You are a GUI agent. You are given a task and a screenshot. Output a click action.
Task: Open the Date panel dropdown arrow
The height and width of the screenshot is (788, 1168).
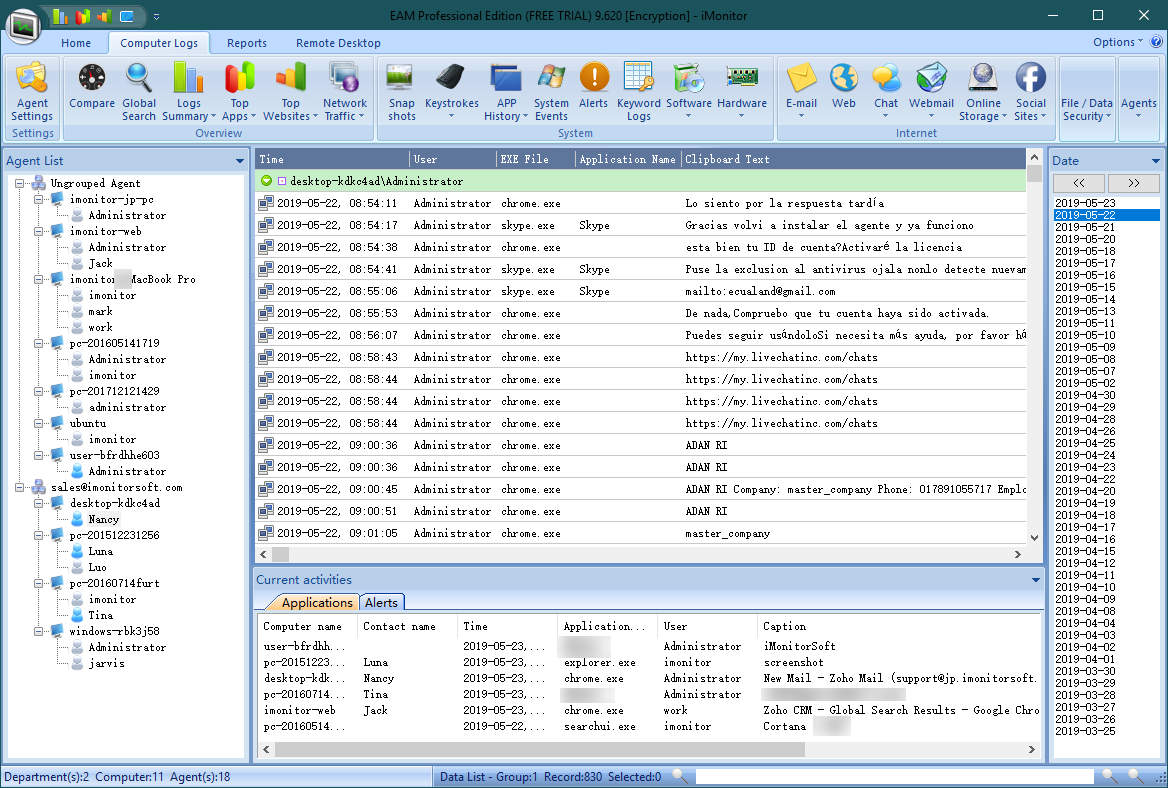tap(1155, 161)
